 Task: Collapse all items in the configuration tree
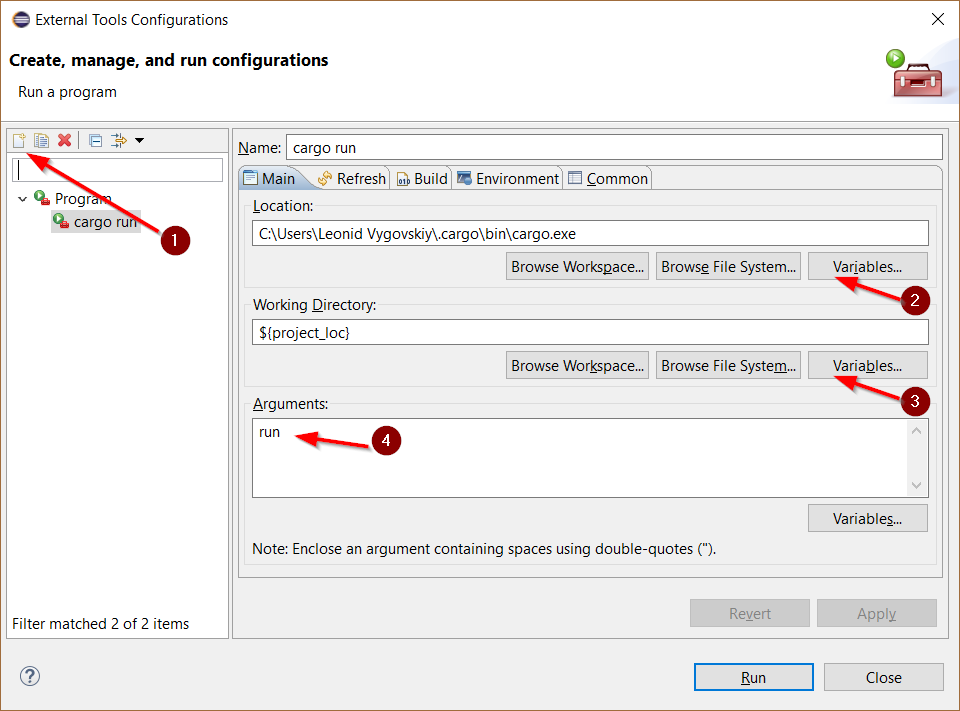click(95, 140)
